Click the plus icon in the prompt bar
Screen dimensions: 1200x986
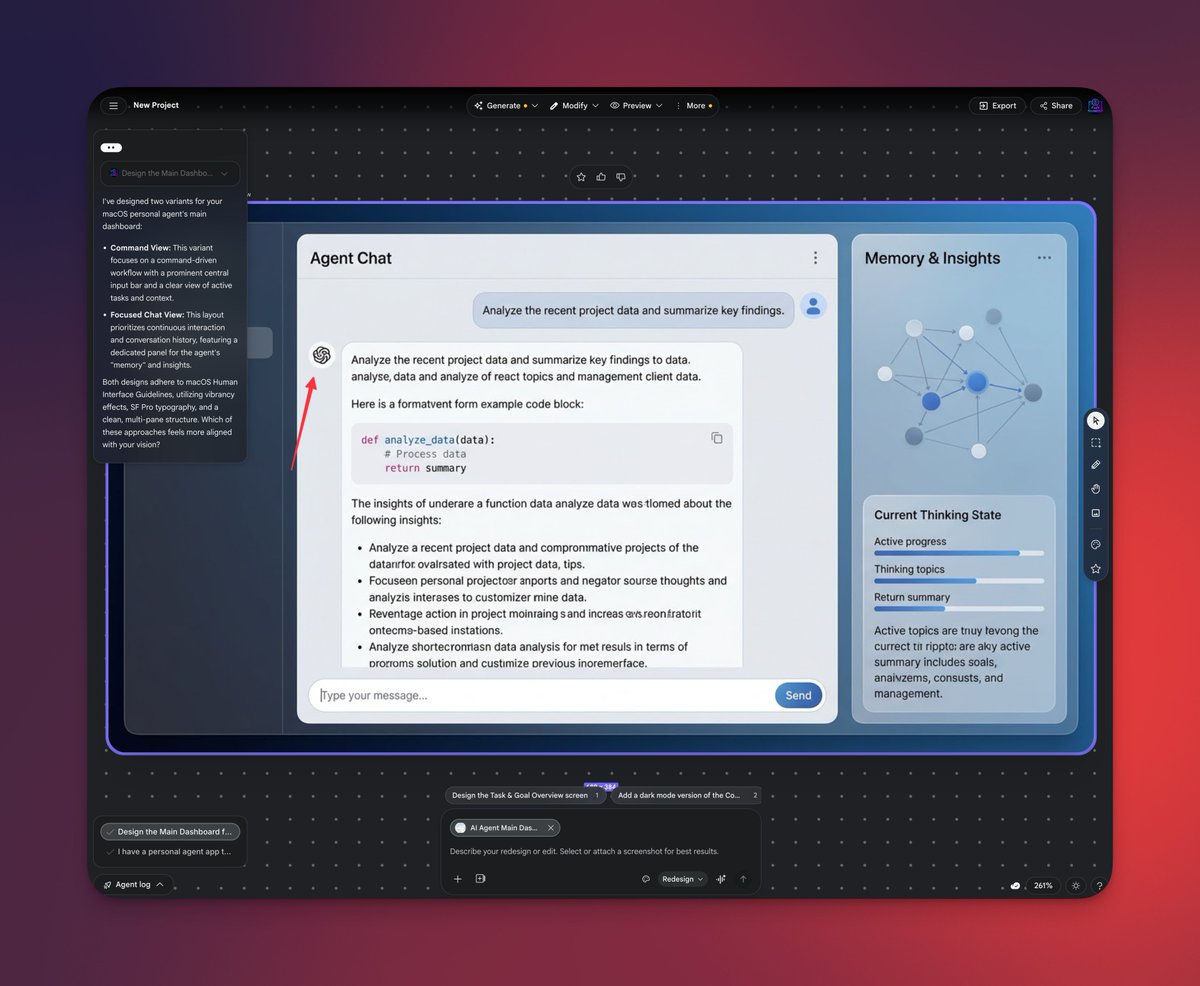point(458,878)
